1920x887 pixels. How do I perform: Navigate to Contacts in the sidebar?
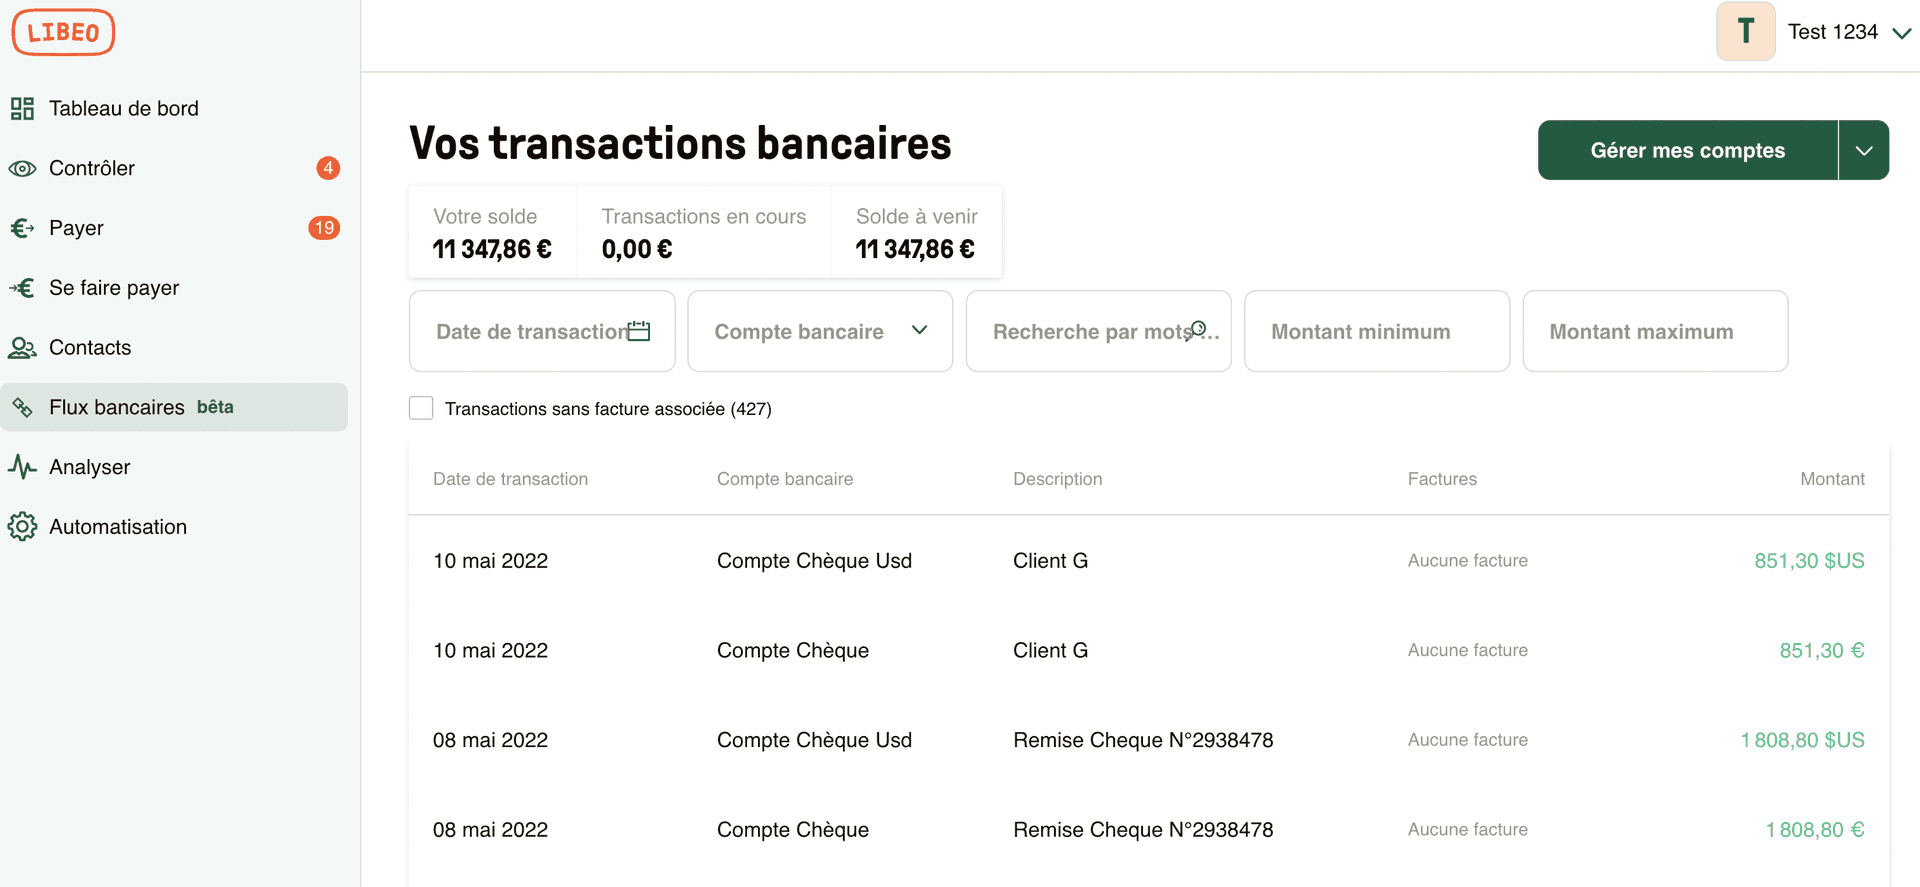coord(90,347)
